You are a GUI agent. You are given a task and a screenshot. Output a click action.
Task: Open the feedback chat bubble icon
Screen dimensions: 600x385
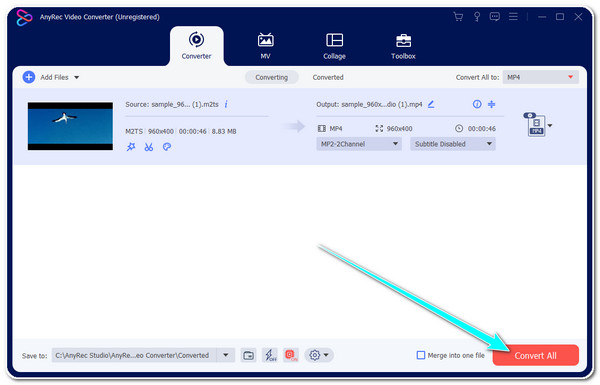click(x=495, y=16)
